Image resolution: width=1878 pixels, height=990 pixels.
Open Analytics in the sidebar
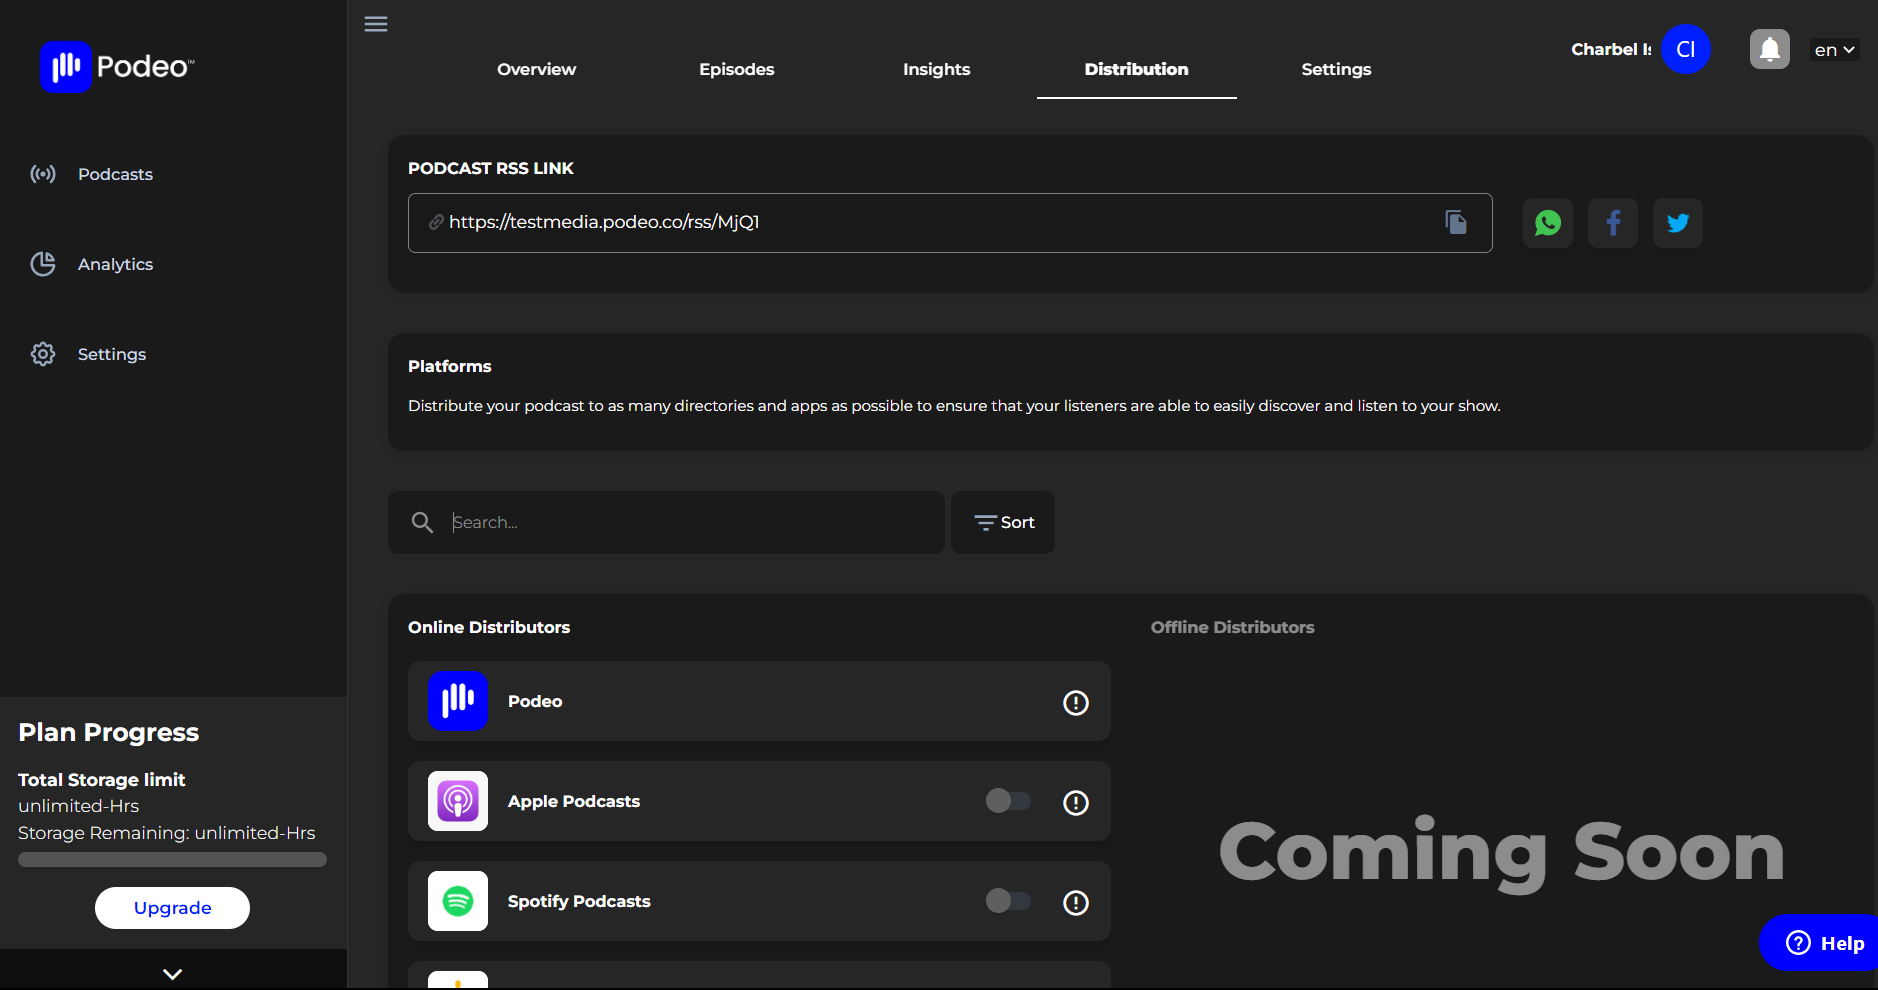115,264
